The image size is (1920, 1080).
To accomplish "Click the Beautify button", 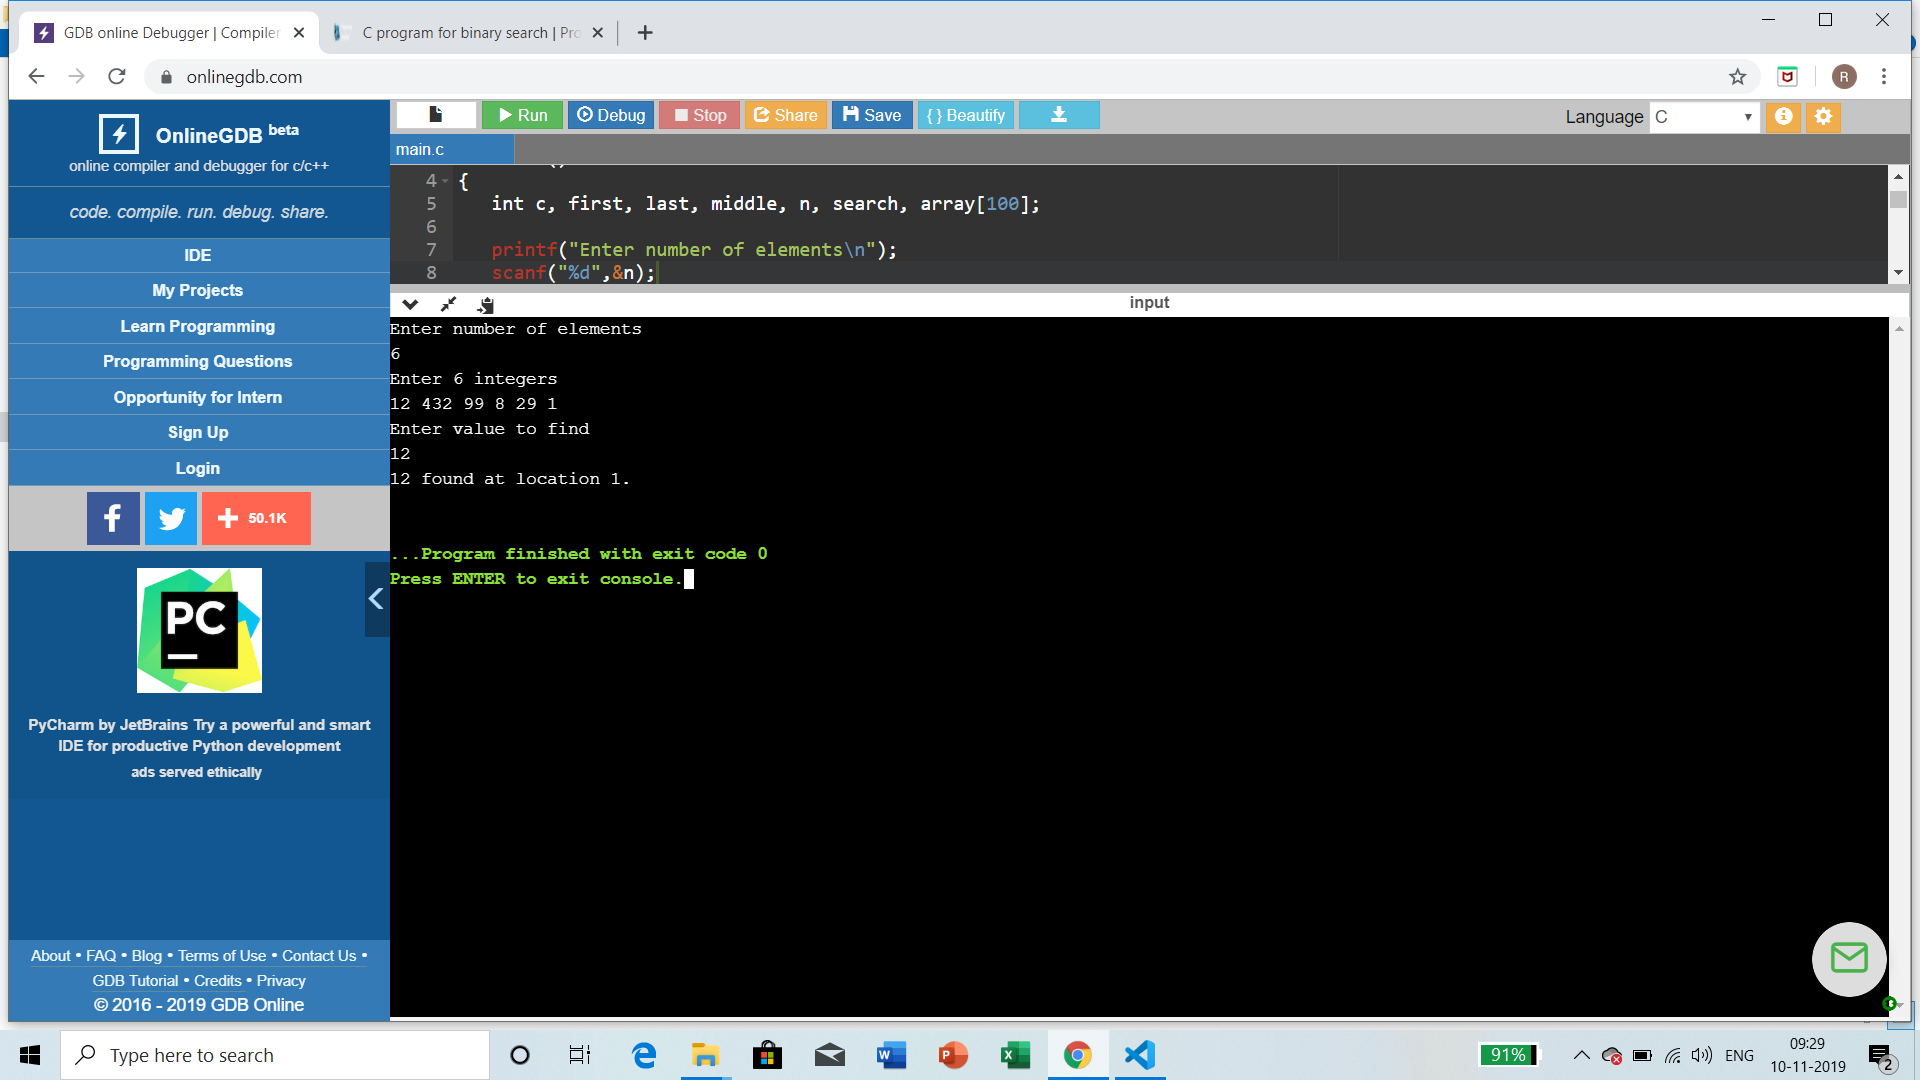I will click(965, 115).
